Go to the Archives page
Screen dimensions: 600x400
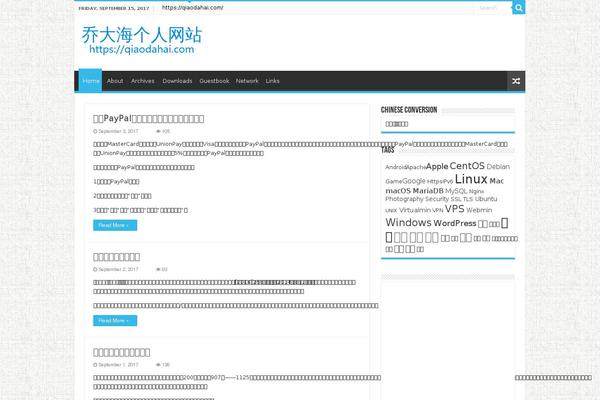143,81
